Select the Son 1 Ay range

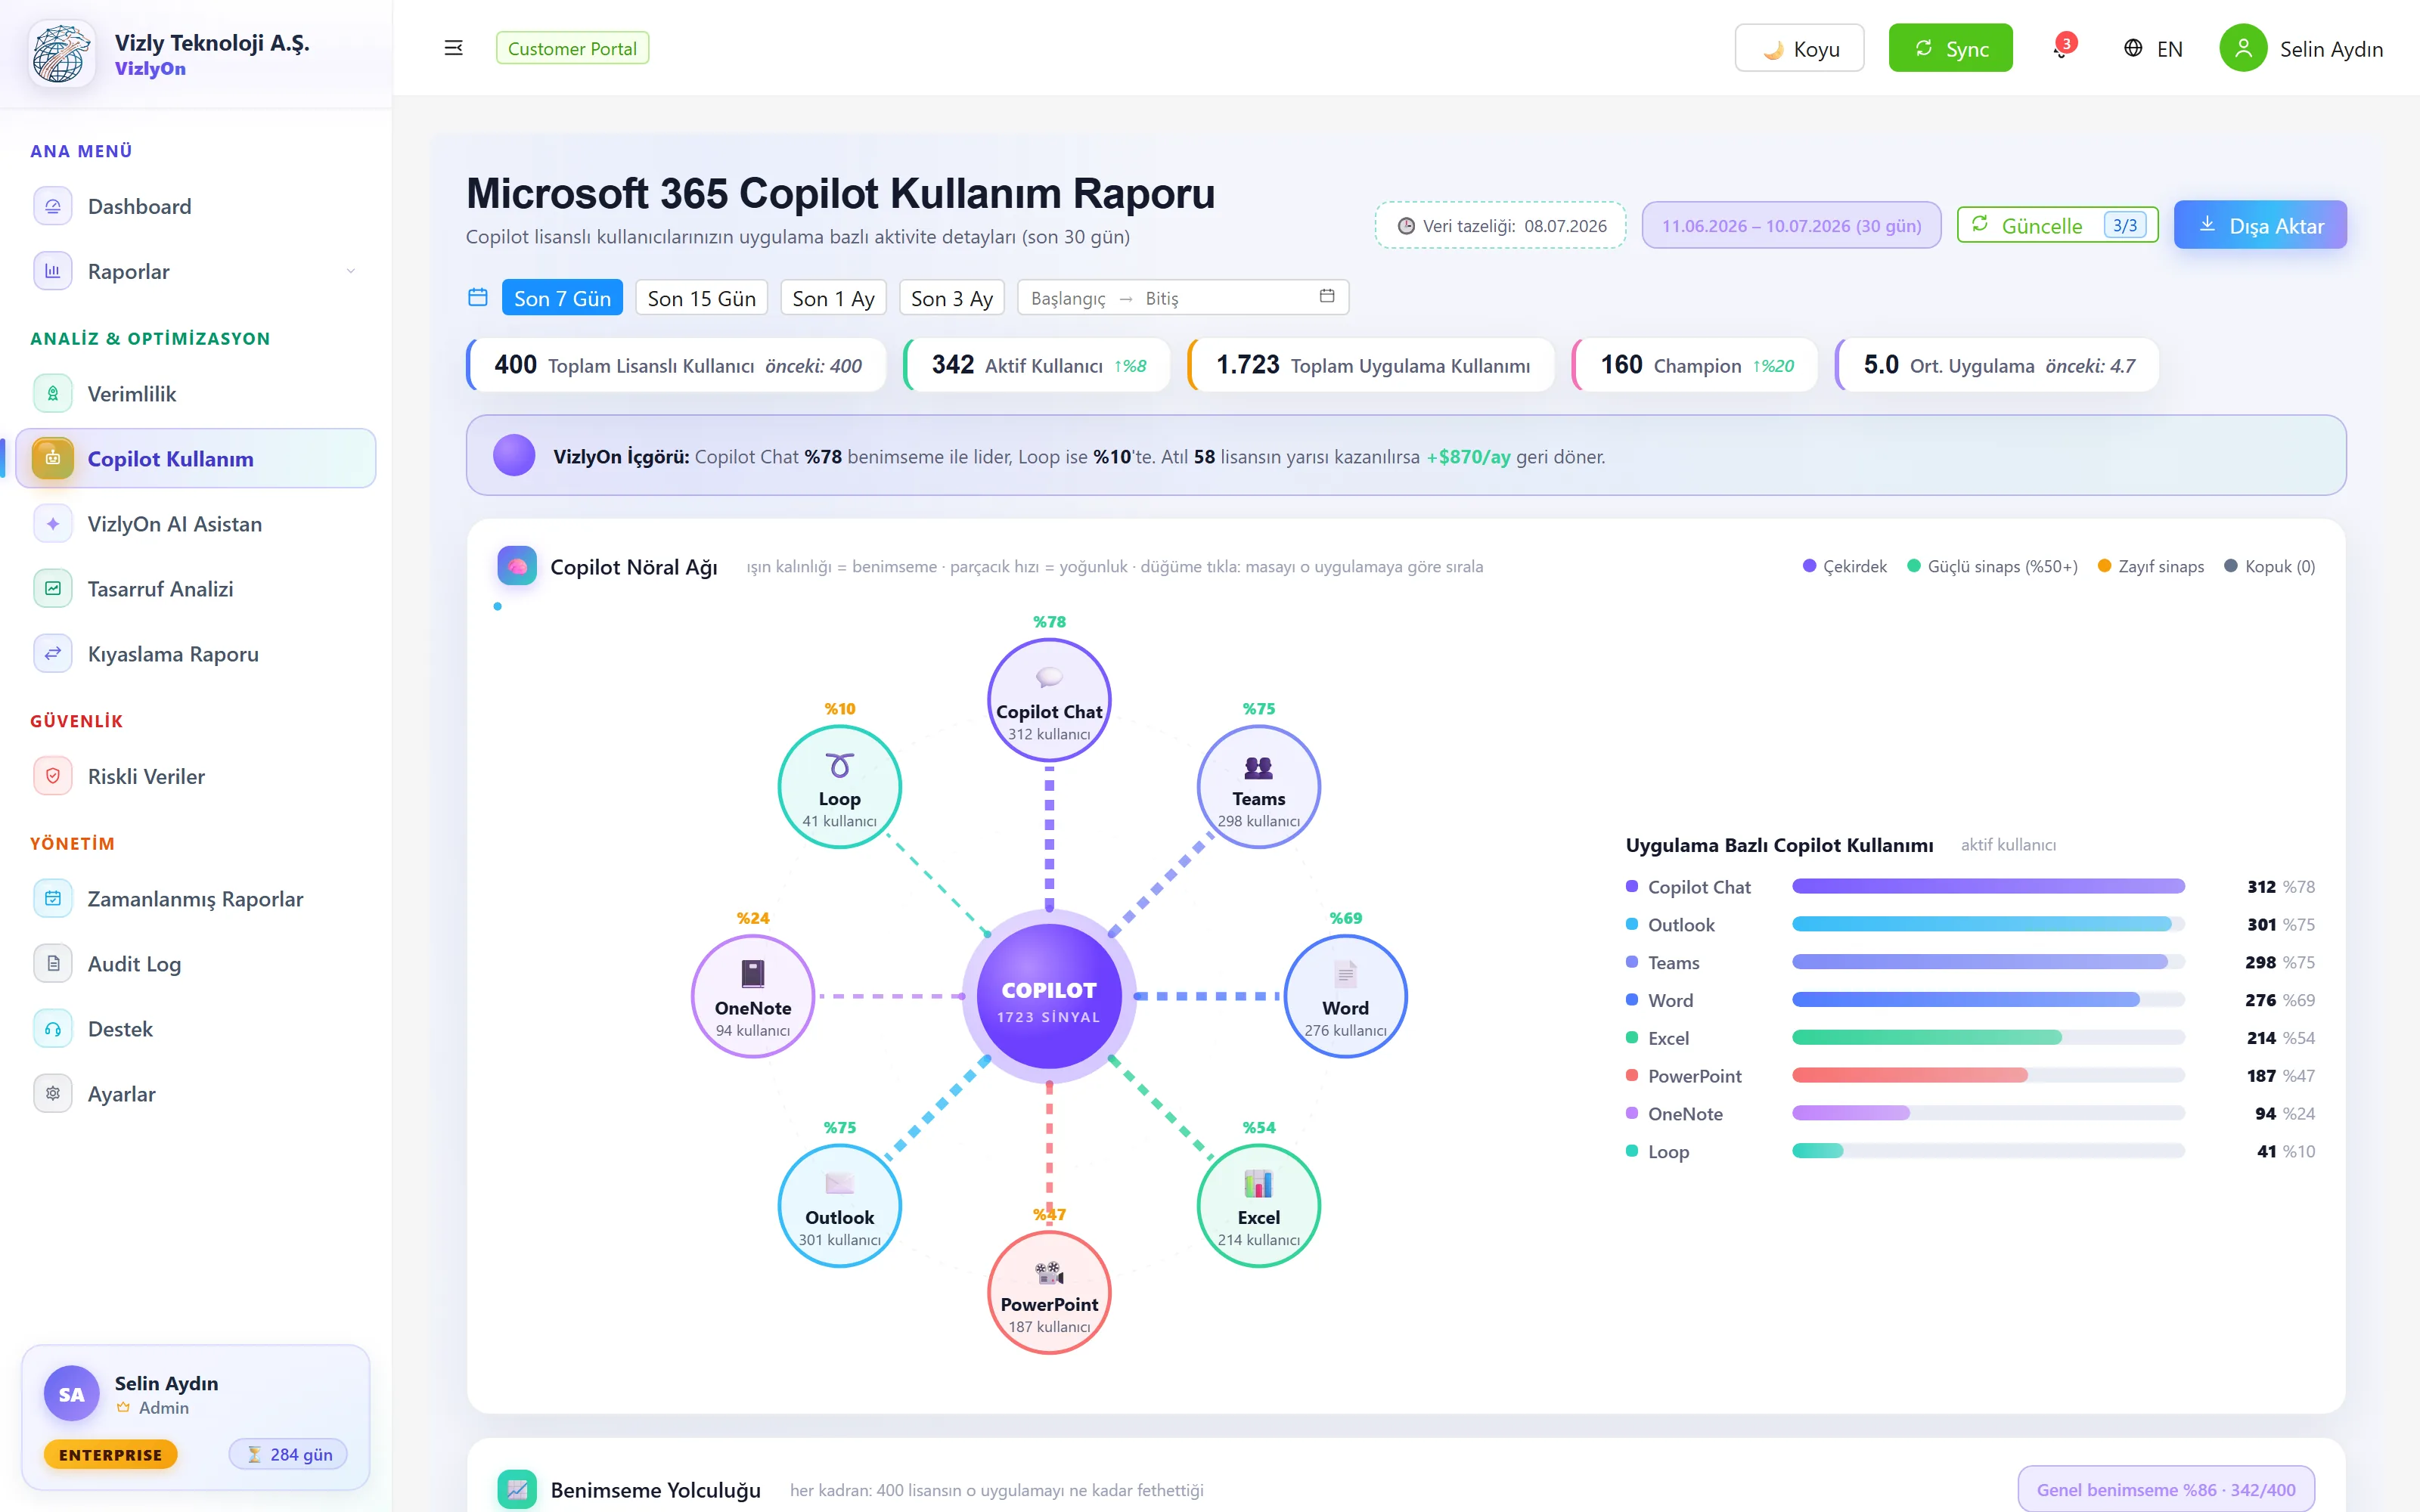coord(833,297)
